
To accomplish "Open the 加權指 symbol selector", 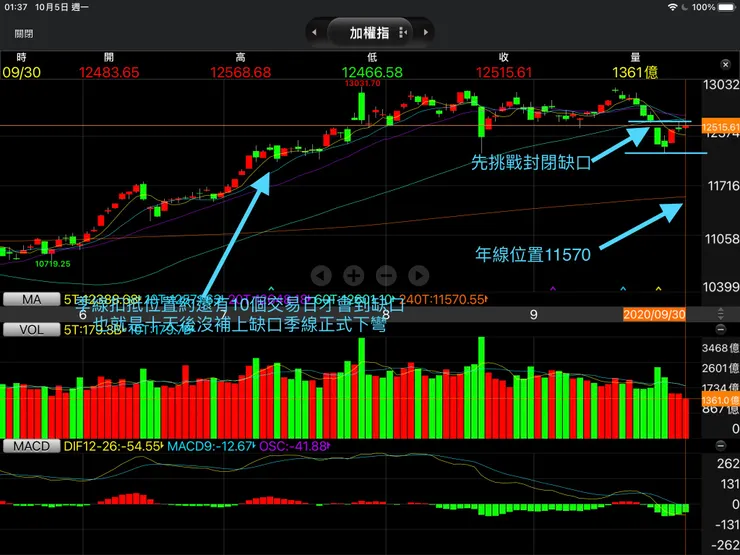I will [369, 33].
